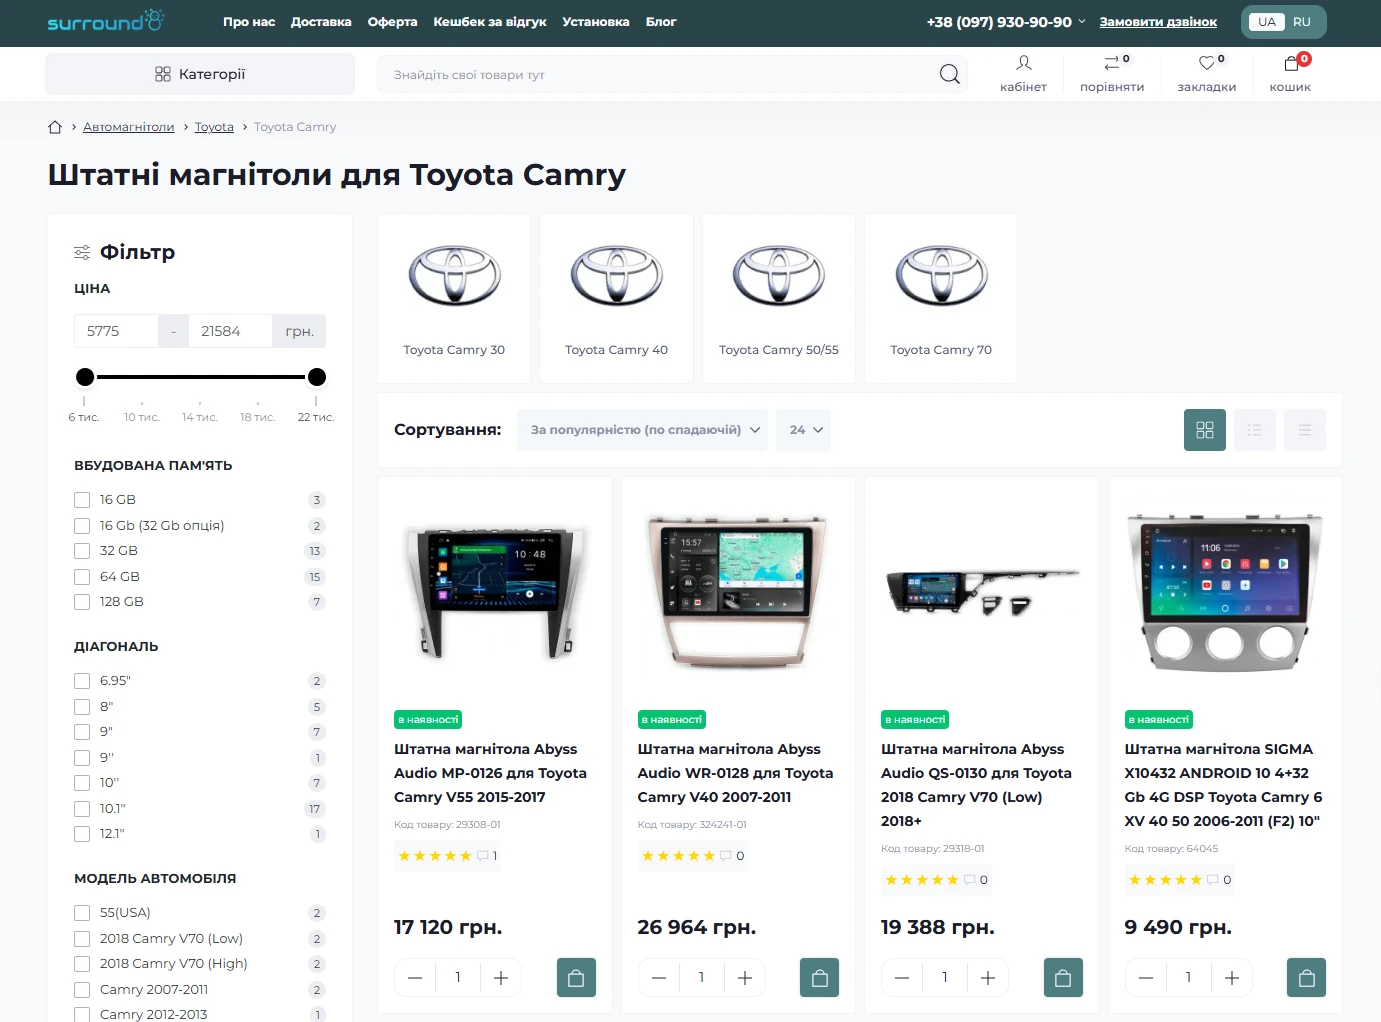This screenshot has height=1022, width=1381.
Task: Check the 2018 Camry V70 (Low) filter
Action: point(82,939)
